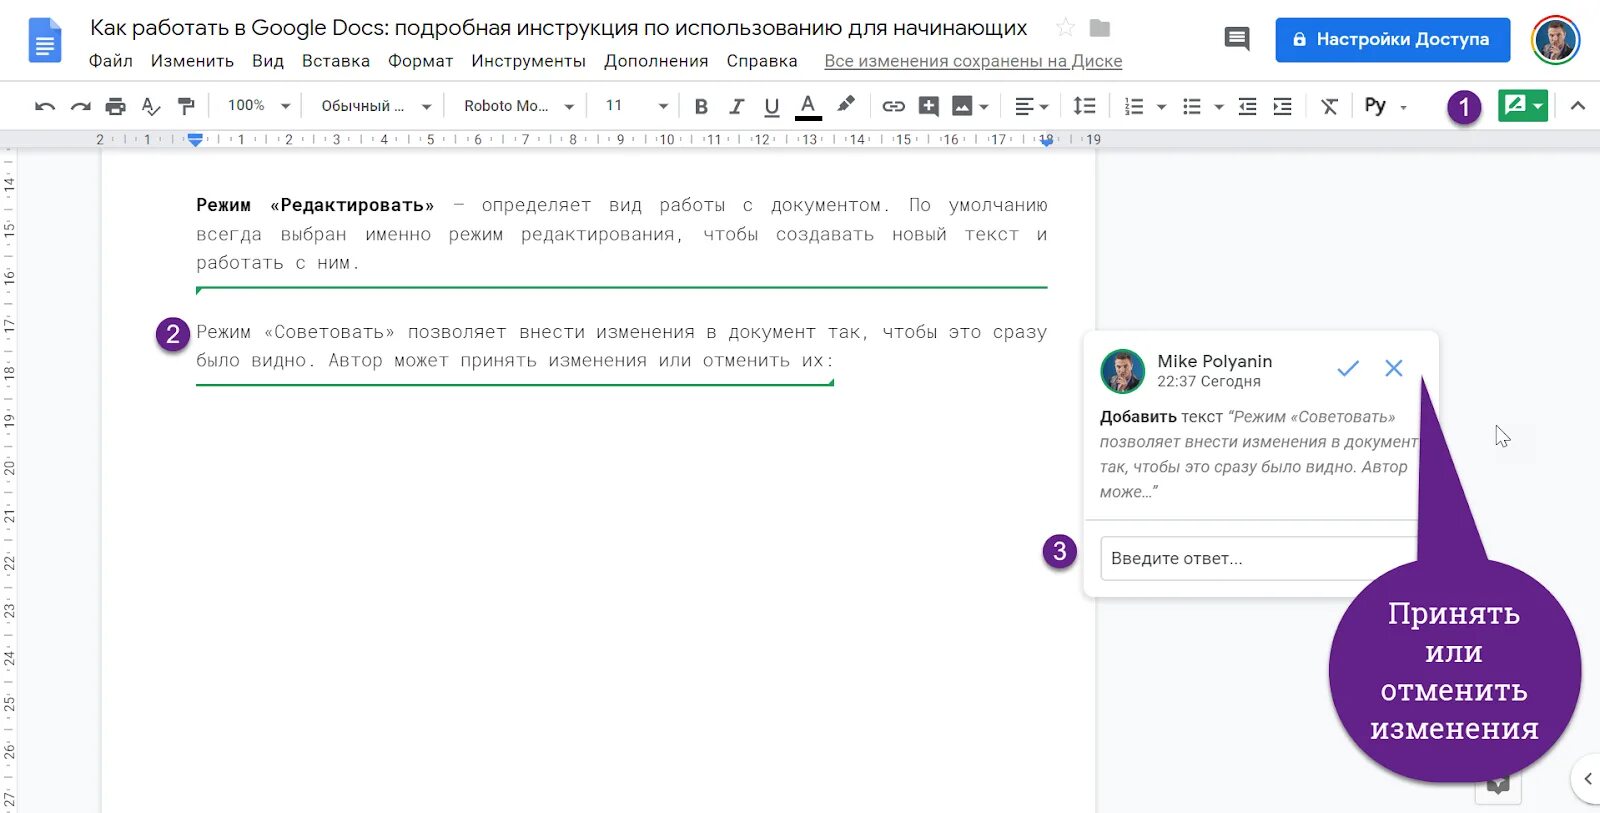Open the text color picker
1600x813 pixels.
(x=808, y=106)
